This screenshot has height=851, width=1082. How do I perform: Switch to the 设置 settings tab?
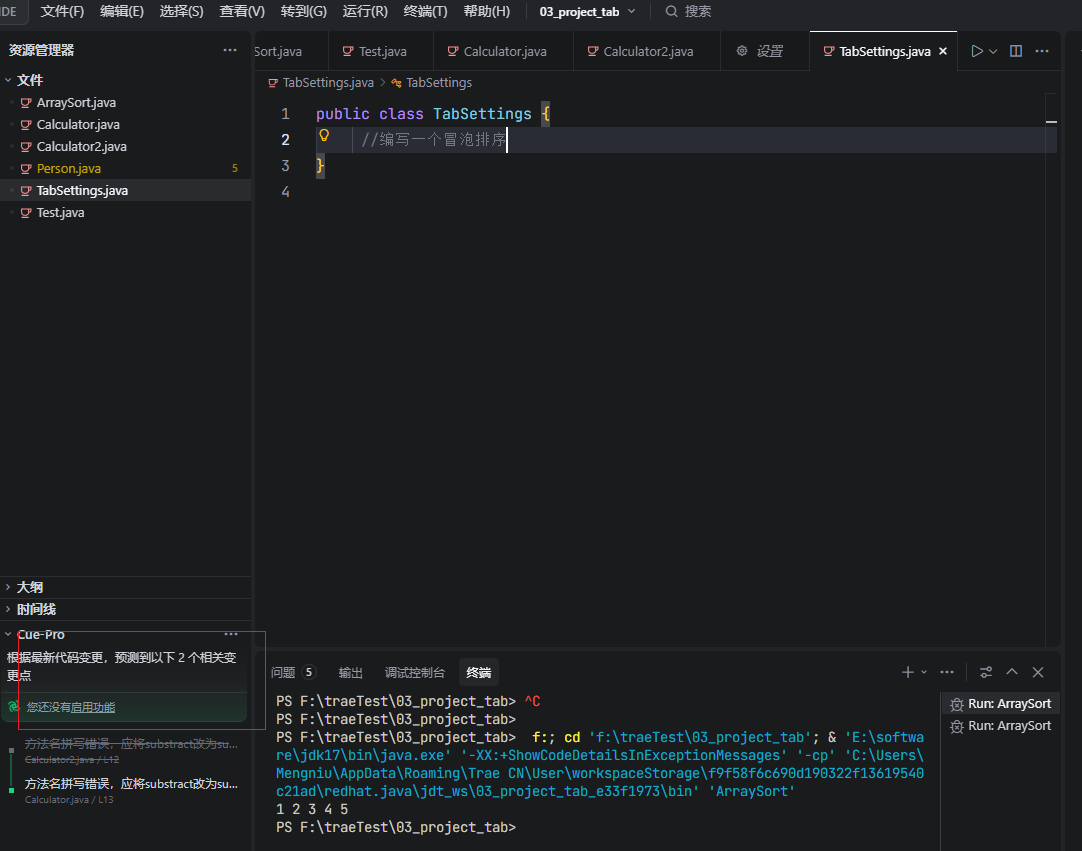tap(765, 51)
